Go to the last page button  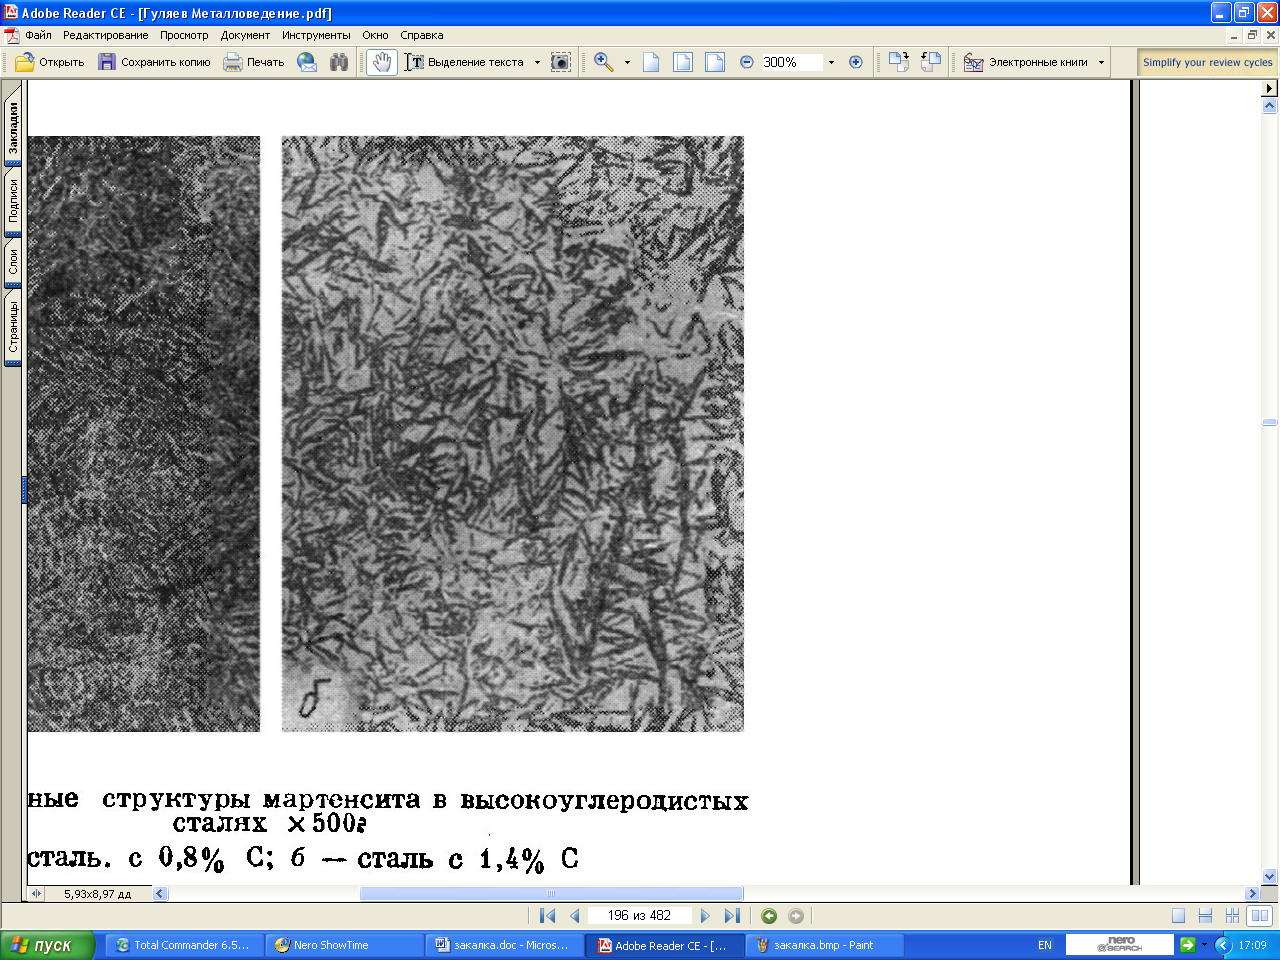click(732, 915)
